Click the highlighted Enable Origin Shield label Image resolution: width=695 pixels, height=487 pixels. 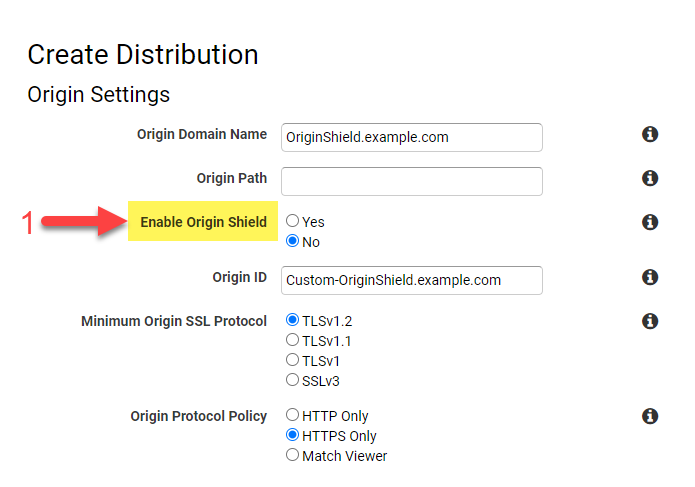click(203, 222)
